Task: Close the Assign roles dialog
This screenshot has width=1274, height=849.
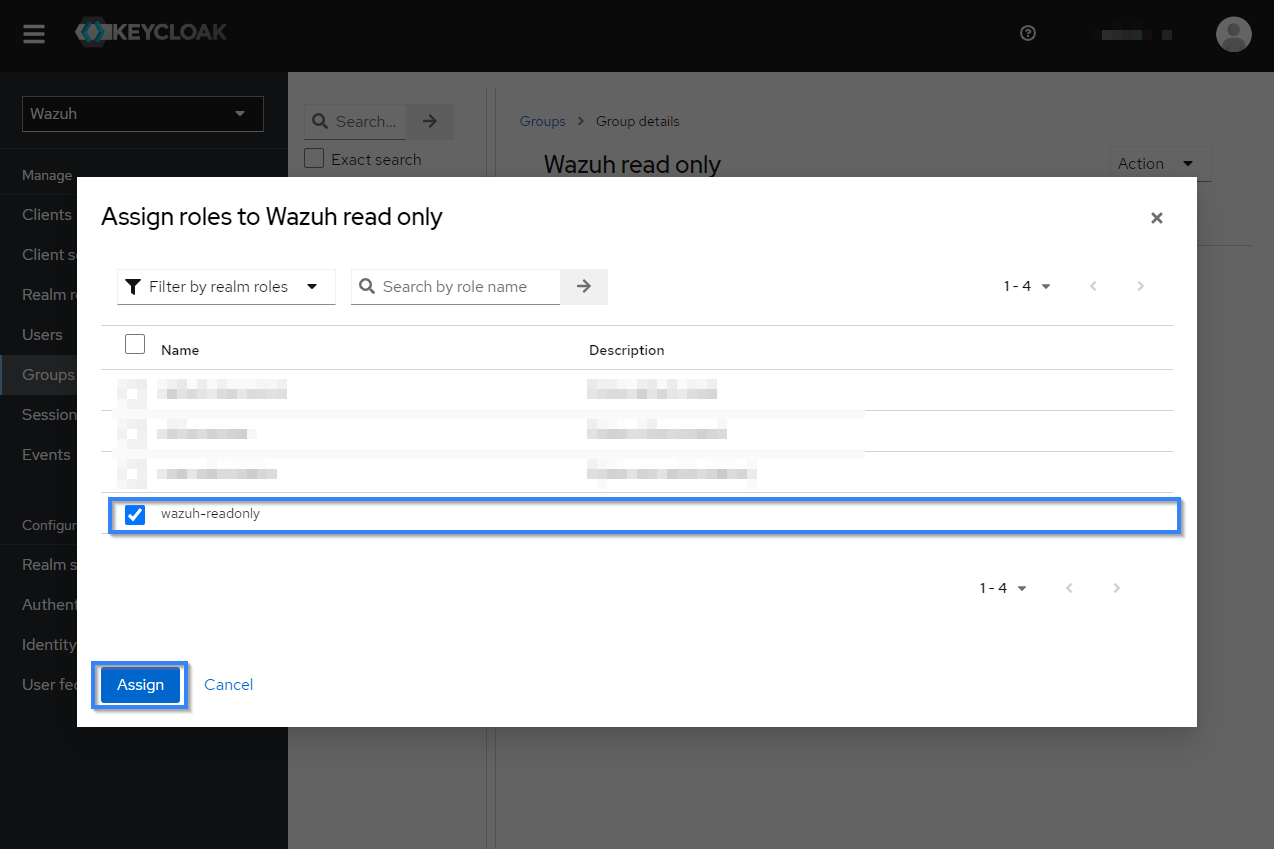Action: [x=1156, y=218]
